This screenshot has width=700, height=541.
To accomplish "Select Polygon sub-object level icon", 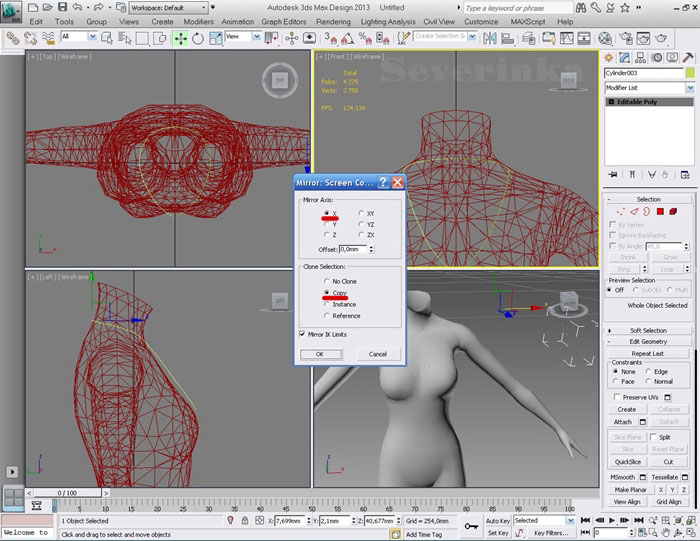I will (660, 212).
